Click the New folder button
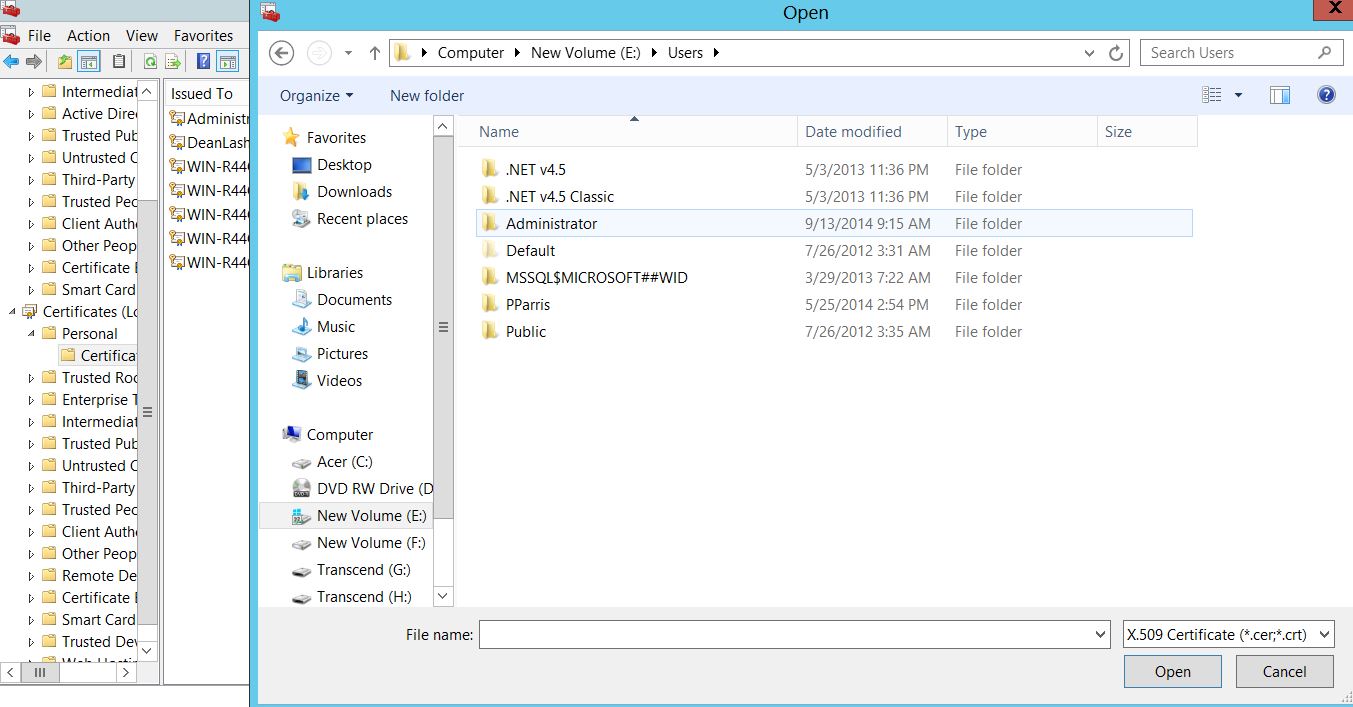The width and height of the screenshot is (1353, 707). coord(427,96)
